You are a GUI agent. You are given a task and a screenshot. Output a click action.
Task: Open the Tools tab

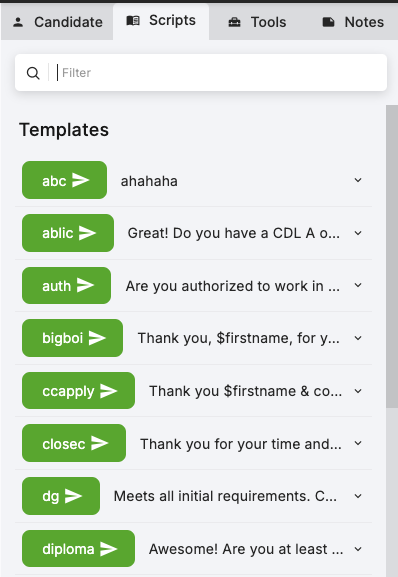tap(257, 22)
